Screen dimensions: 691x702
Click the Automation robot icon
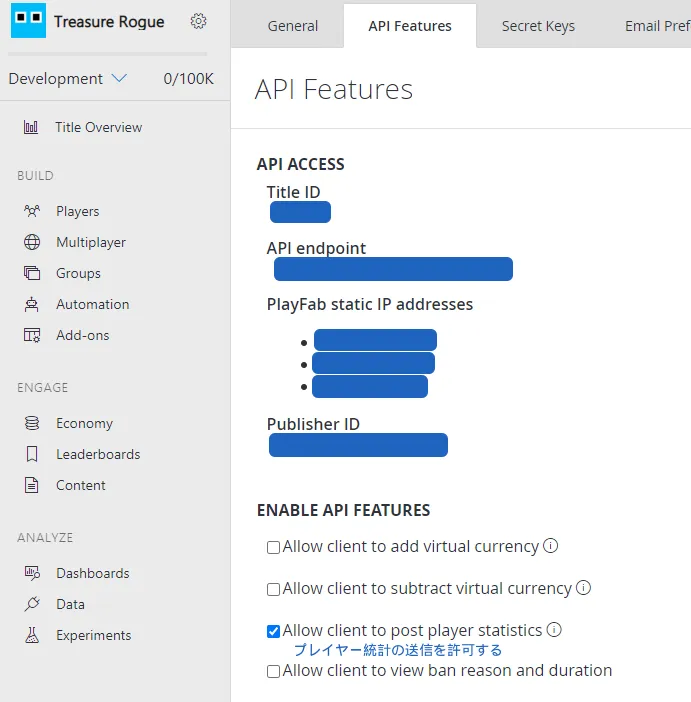(x=32, y=304)
